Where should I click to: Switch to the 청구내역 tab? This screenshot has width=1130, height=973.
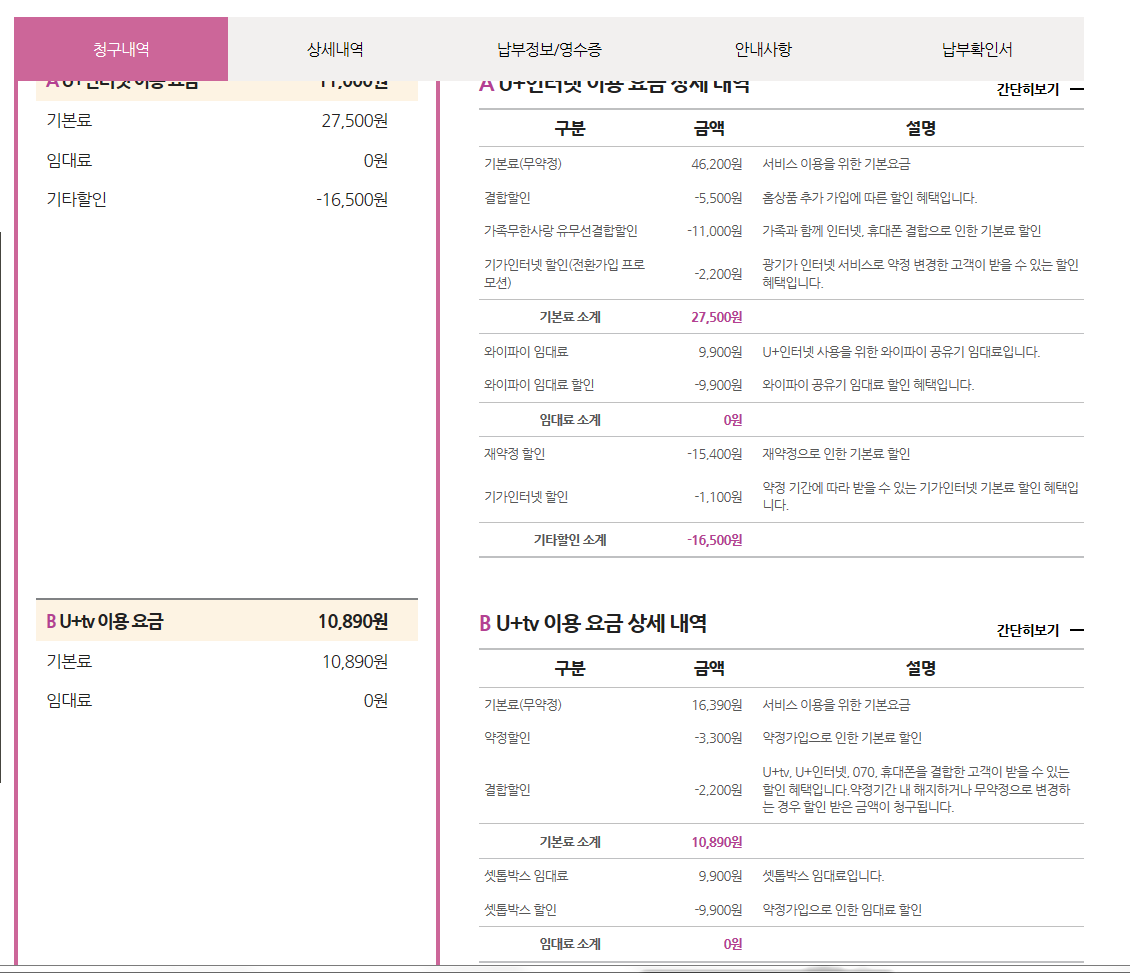coord(121,49)
